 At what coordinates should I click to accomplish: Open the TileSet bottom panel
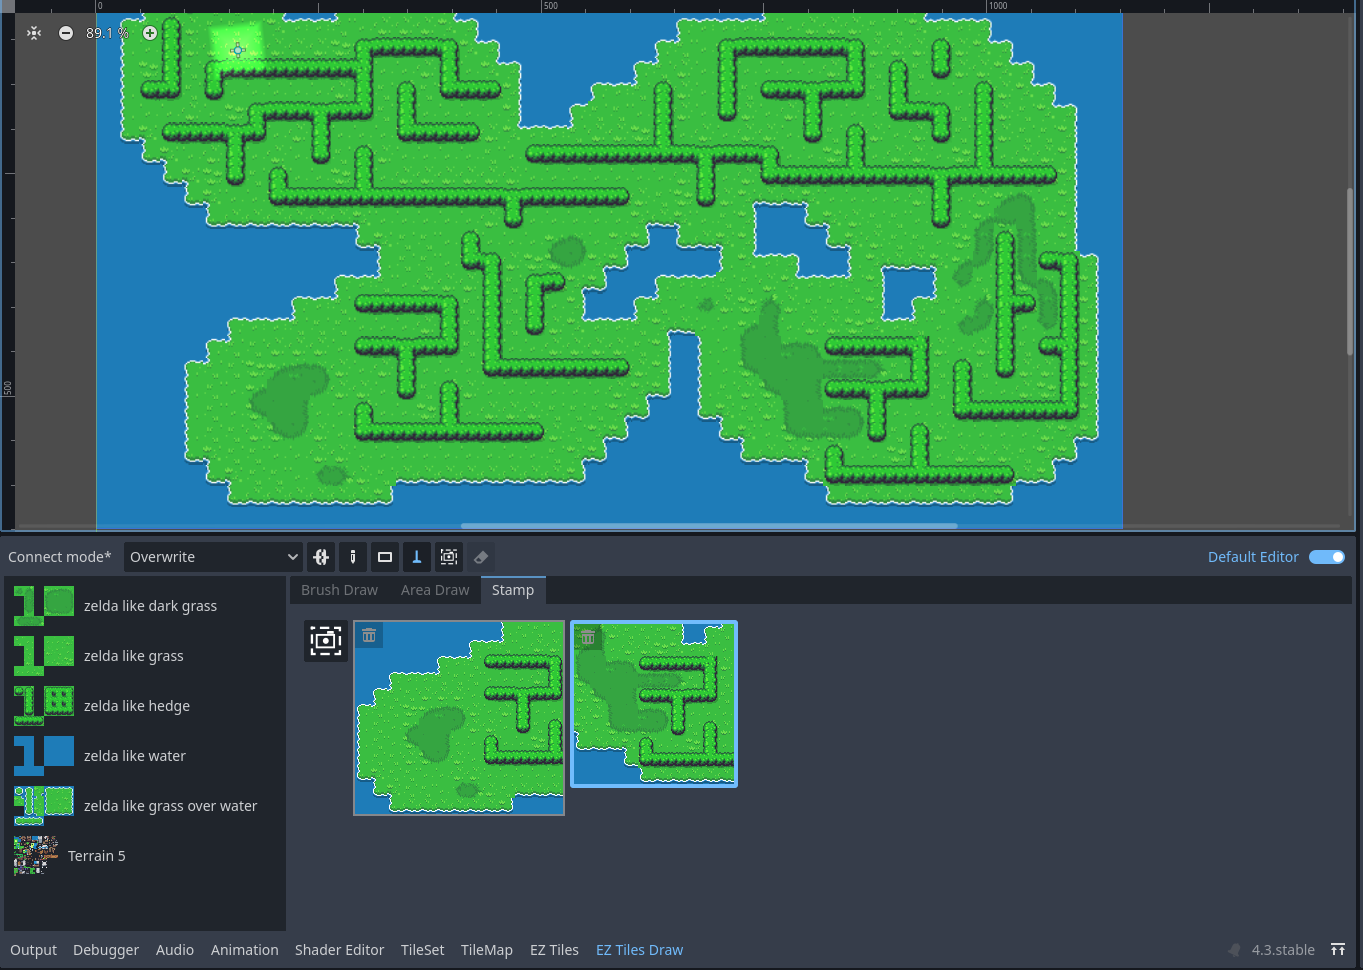[x=423, y=950]
